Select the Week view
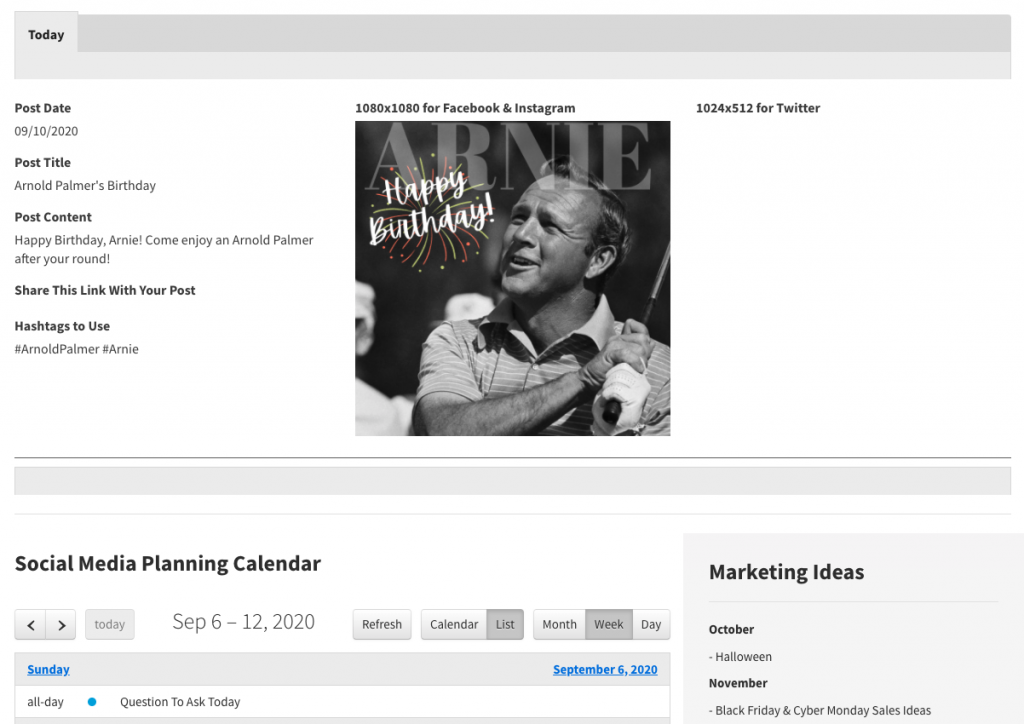The image size is (1024, 724). 608,624
